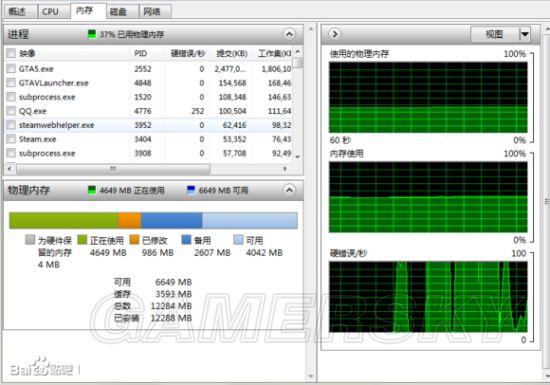Check the QQ.exe process checkbox
Screen dimensions: 550x385
pos(11,111)
